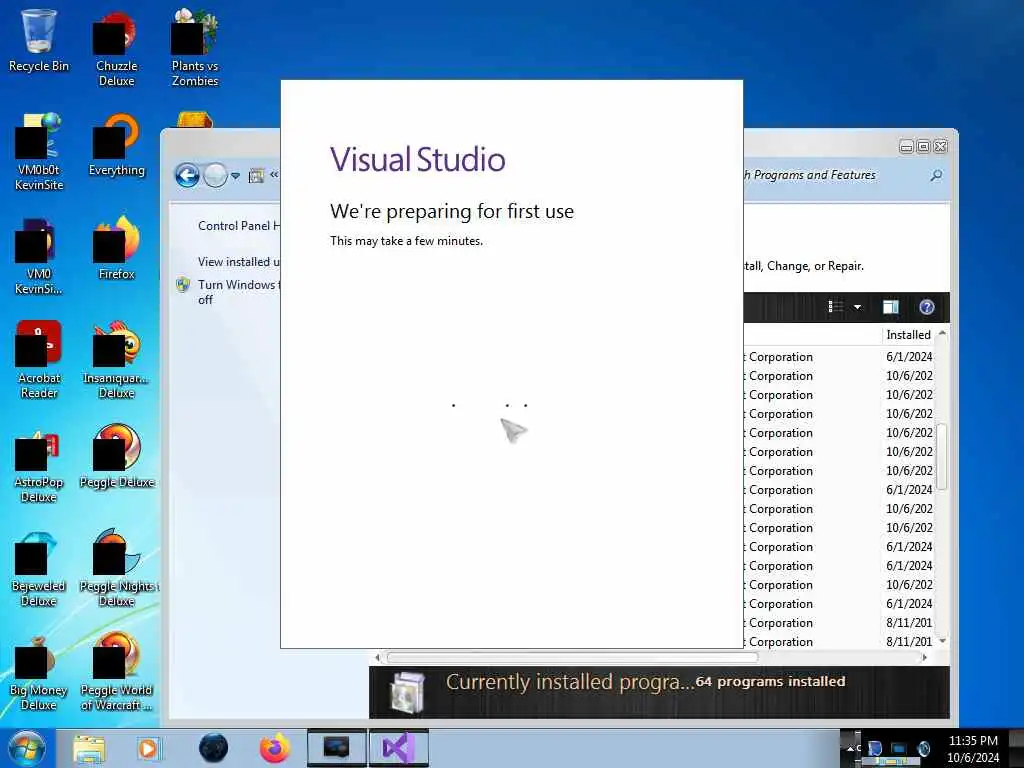This screenshot has height=768, width=1024.
Task: Click the programs icon in the details pane
Action: pyautogui.click(x=408, y=692)
